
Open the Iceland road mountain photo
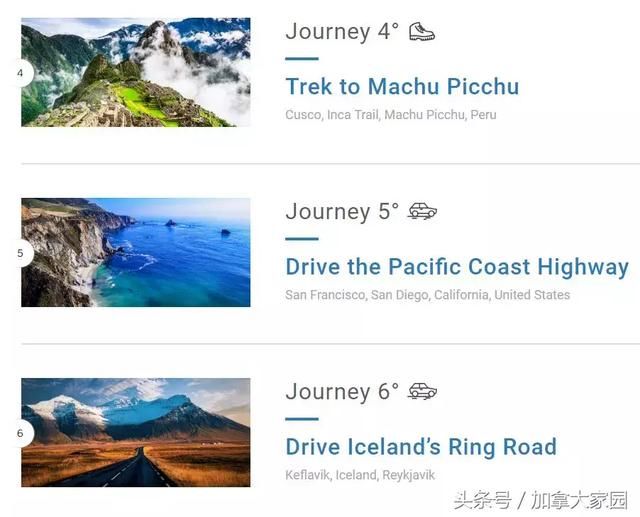pyautogui.click(x=136, y=432)
